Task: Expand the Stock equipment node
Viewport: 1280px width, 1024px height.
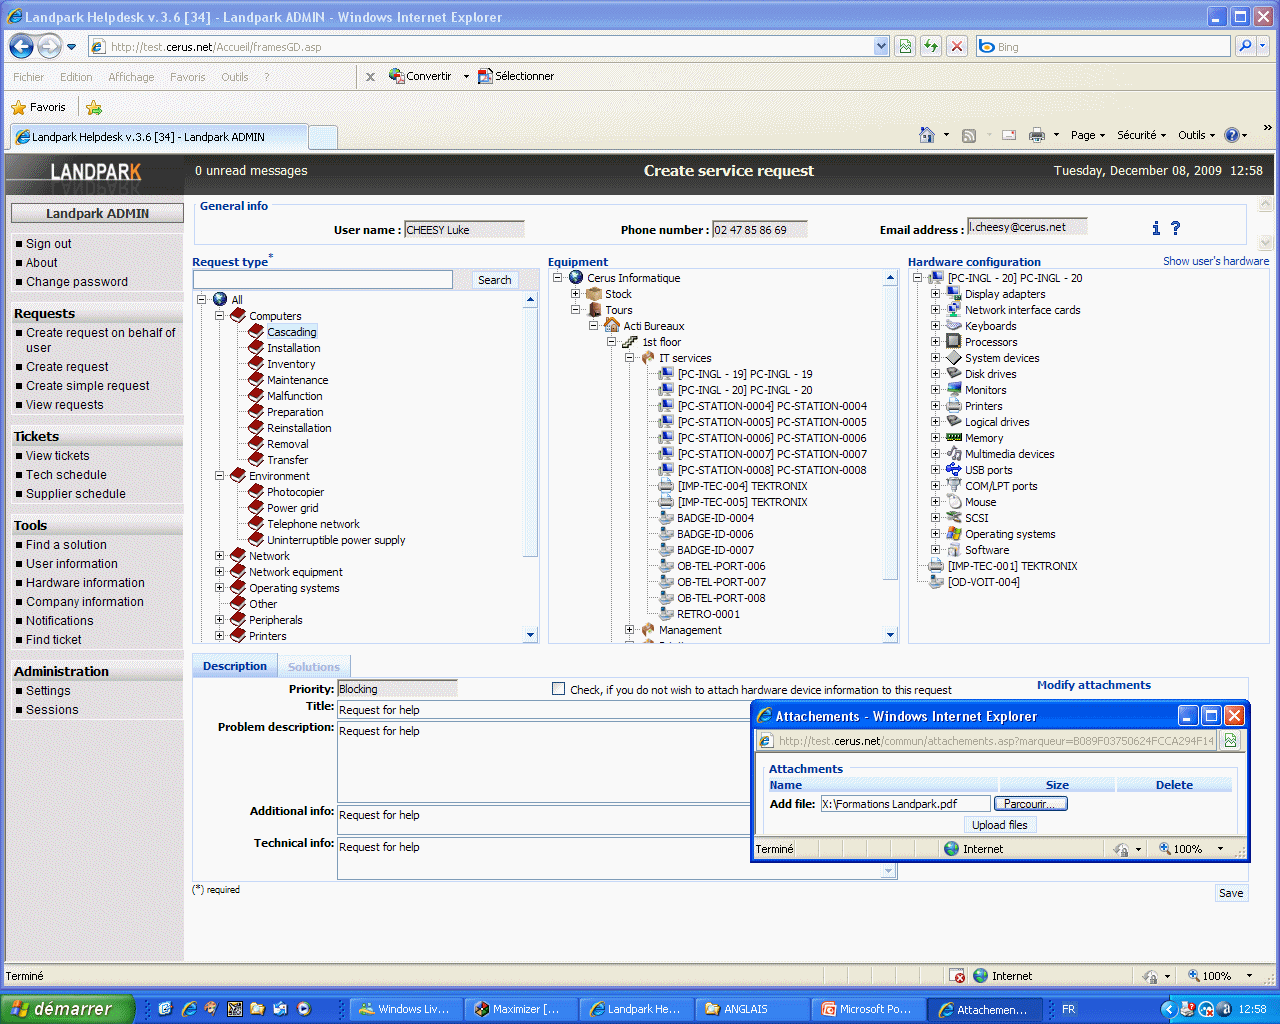Action: 575,293
